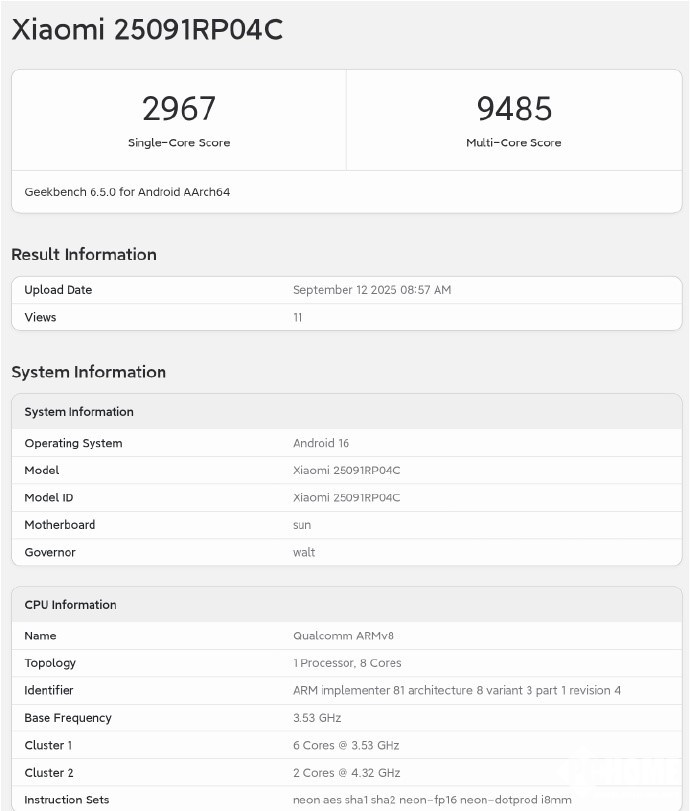Click the Operating System label

pos(73,443)
